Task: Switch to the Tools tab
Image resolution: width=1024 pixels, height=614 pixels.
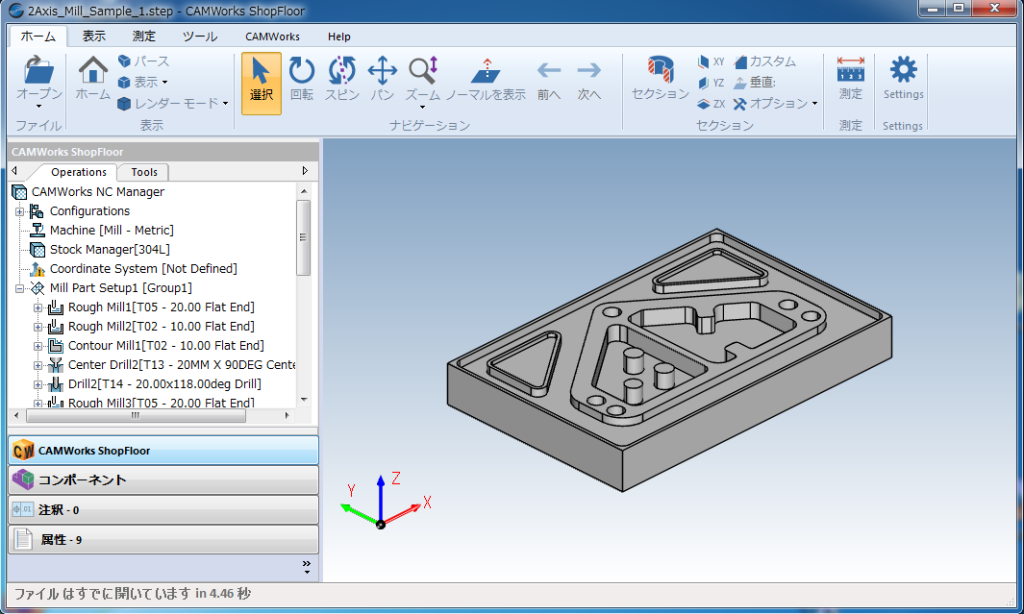Action: click(x=144, y=172)
